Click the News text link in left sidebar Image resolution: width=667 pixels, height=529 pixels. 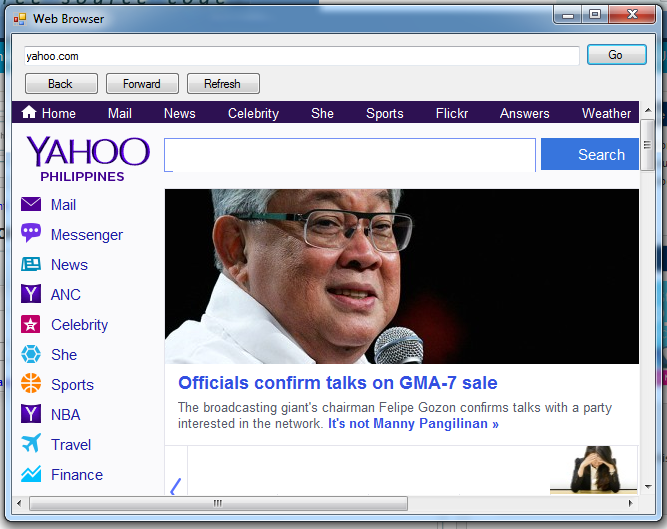[x=69, y=264]
